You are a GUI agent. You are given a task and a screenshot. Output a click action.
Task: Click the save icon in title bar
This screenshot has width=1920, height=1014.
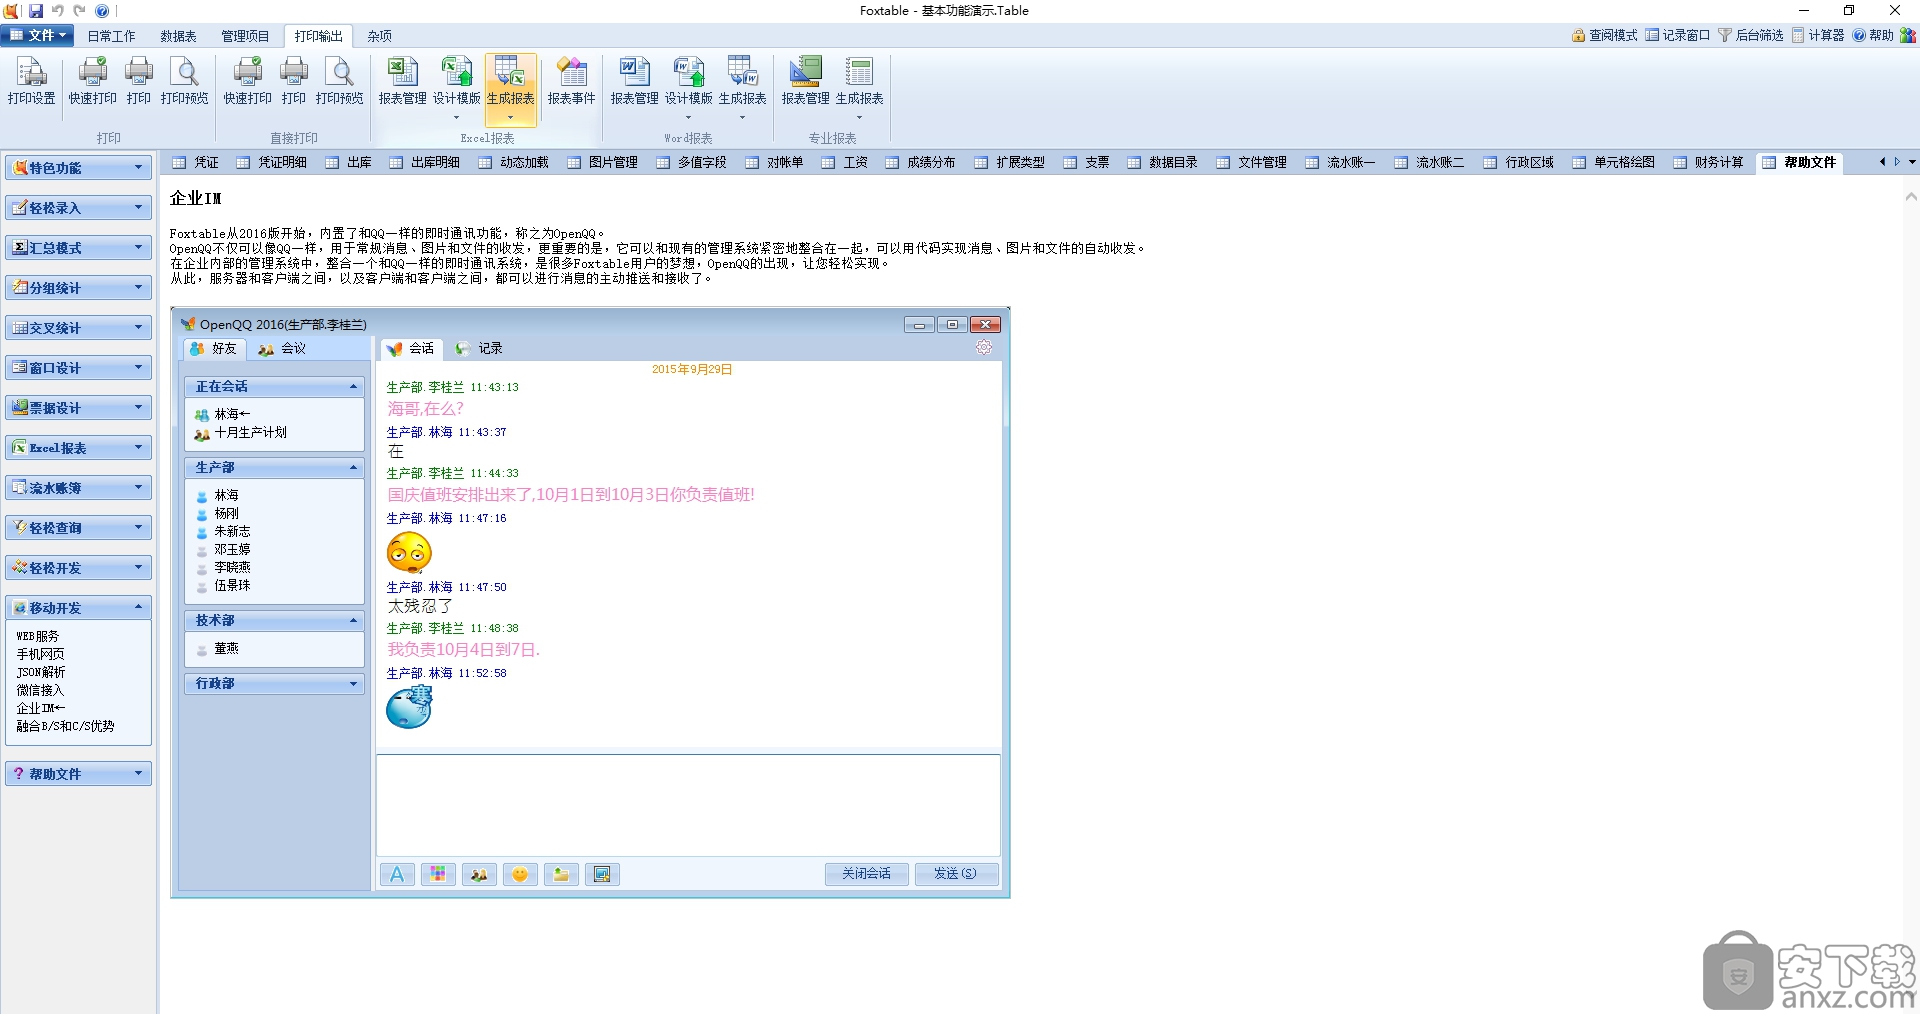click(x=36, y=11)
